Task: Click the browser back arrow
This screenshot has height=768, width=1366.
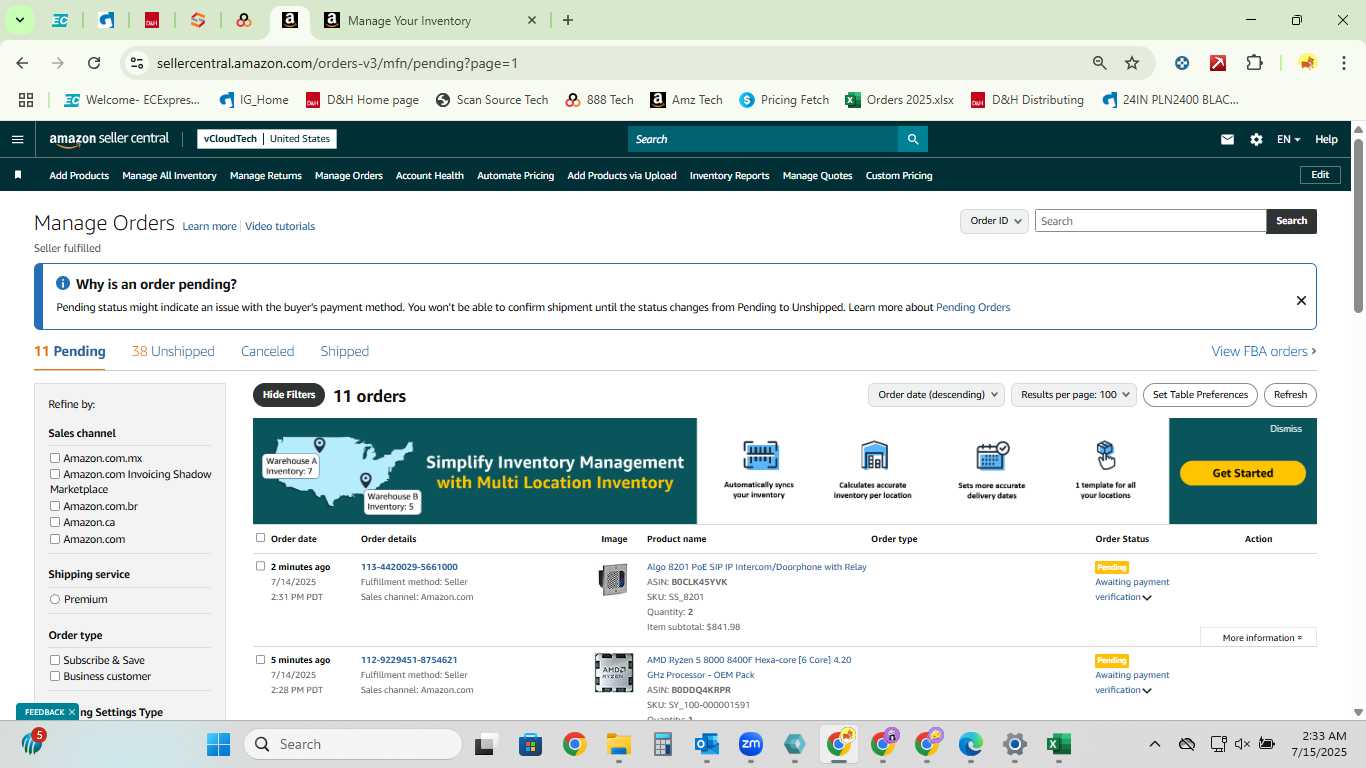Action: tap(22, 63)
